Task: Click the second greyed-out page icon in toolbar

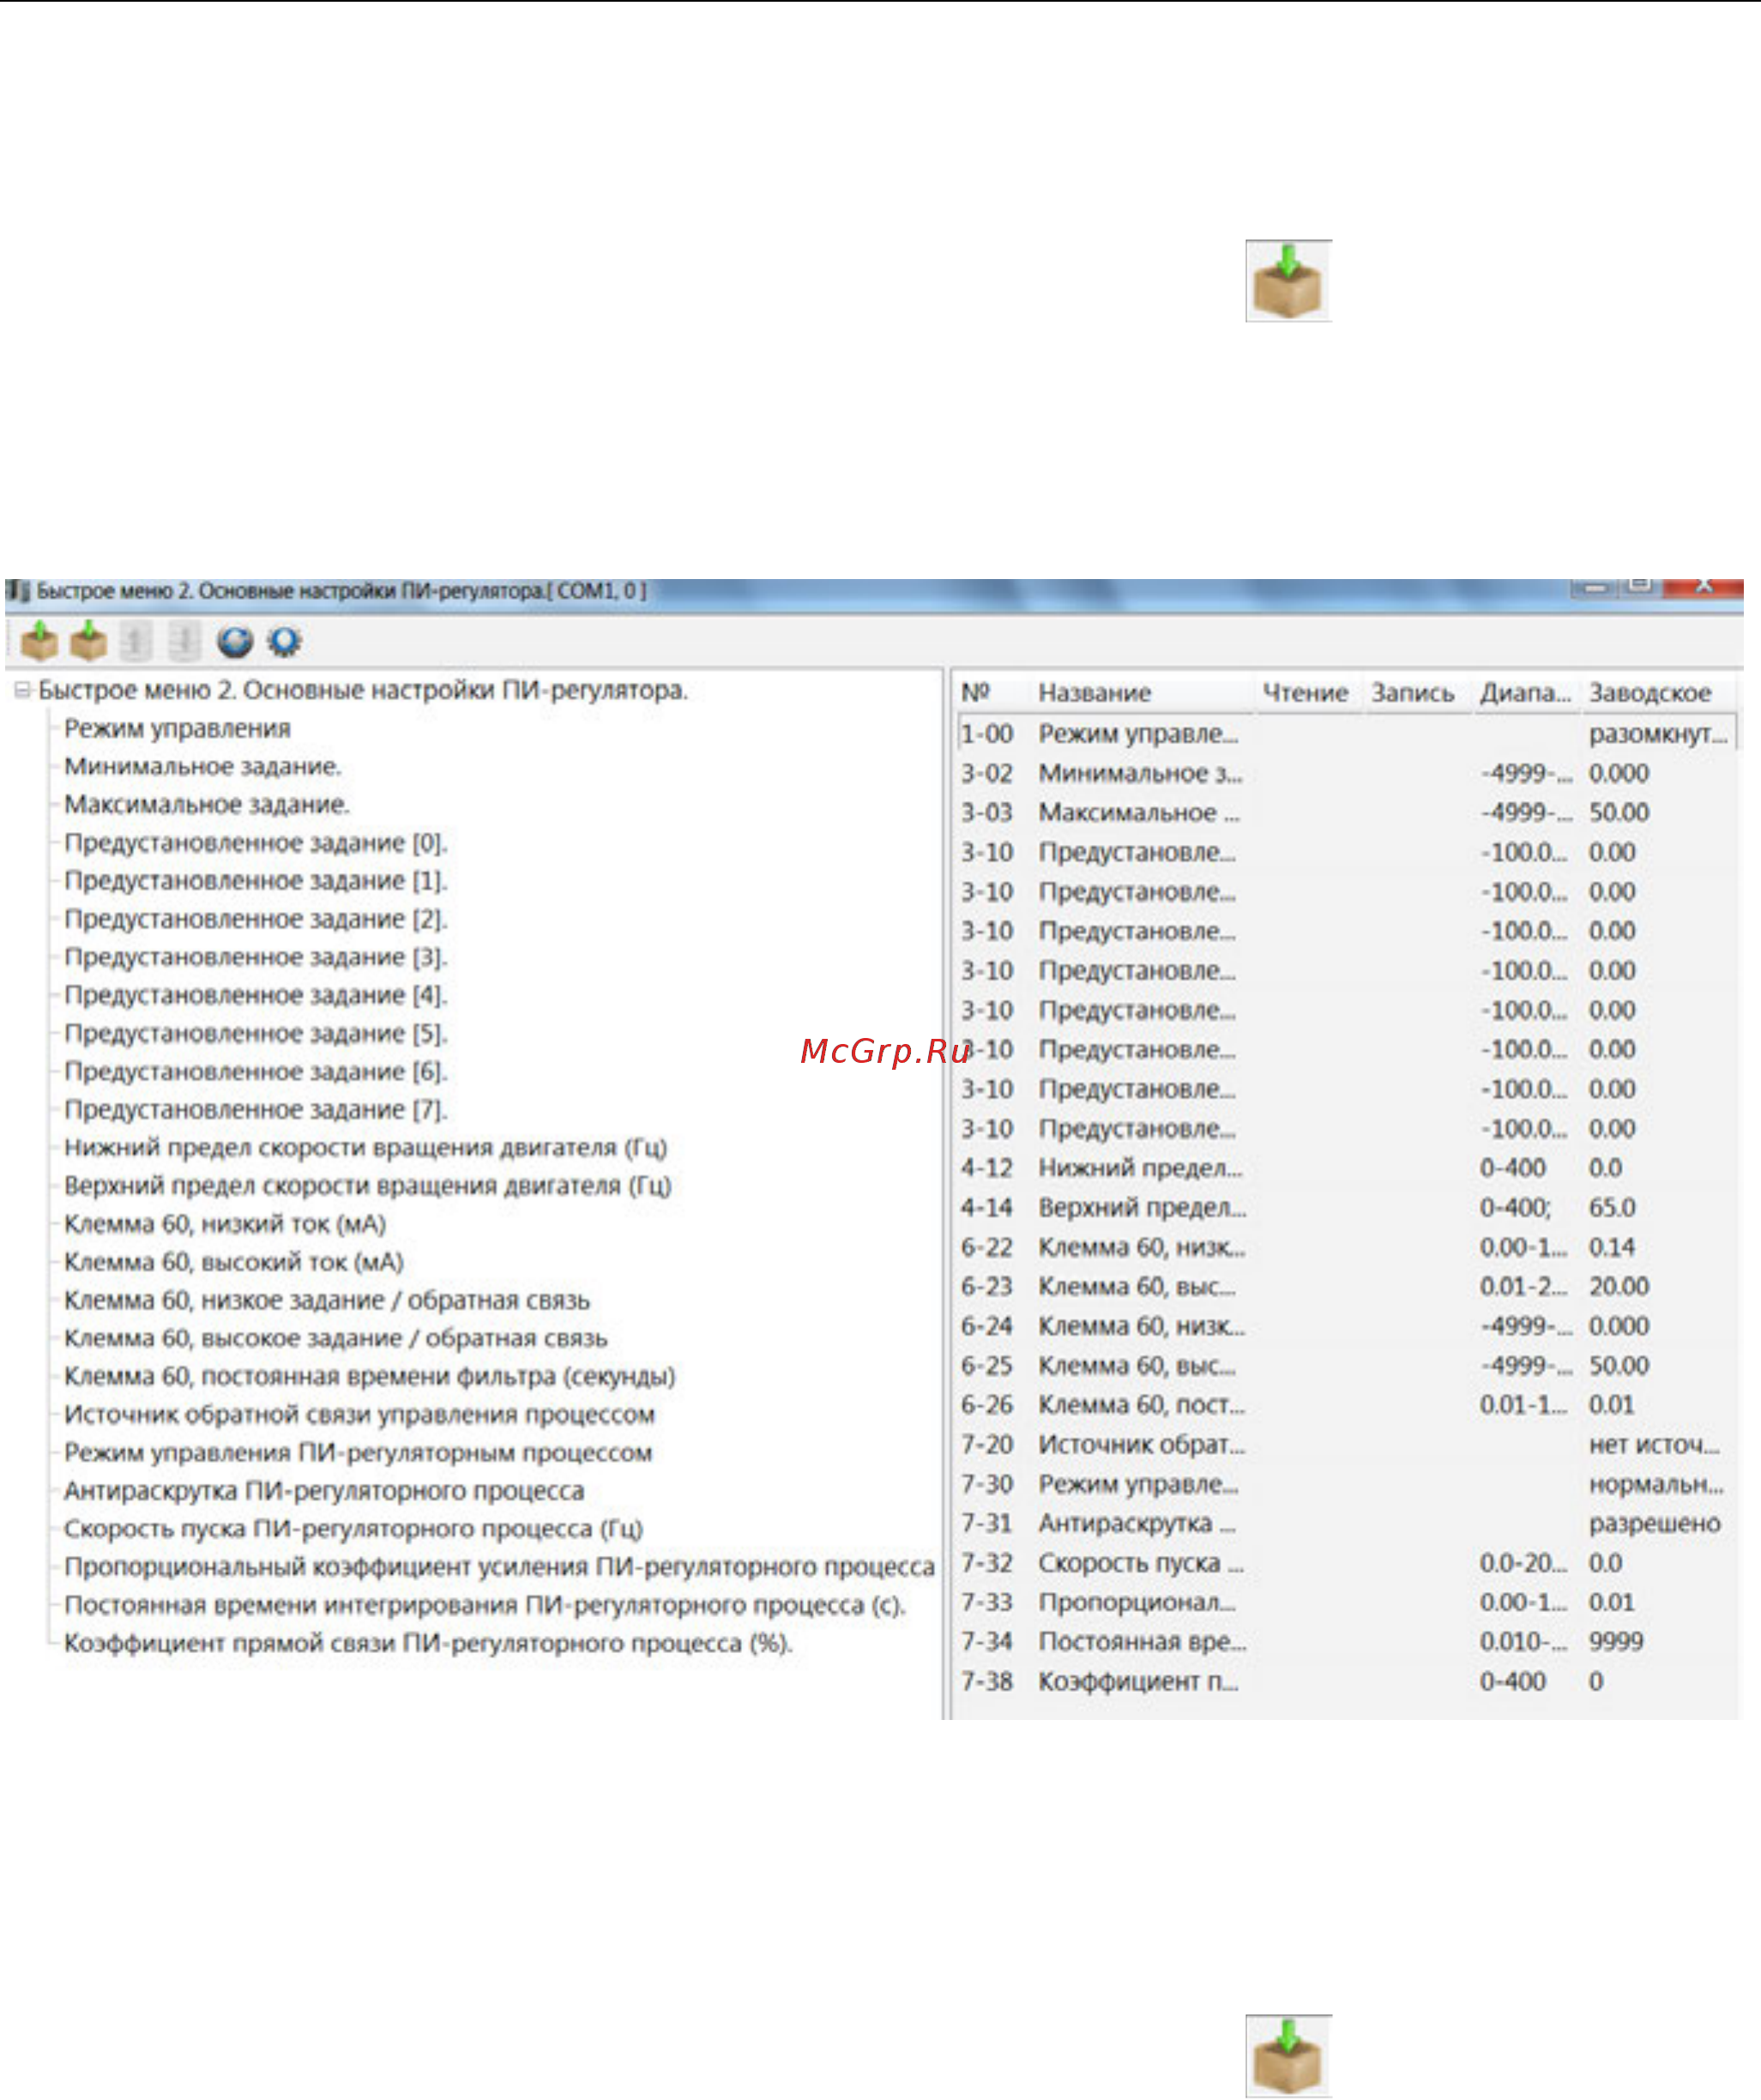Action: [184, 641]
